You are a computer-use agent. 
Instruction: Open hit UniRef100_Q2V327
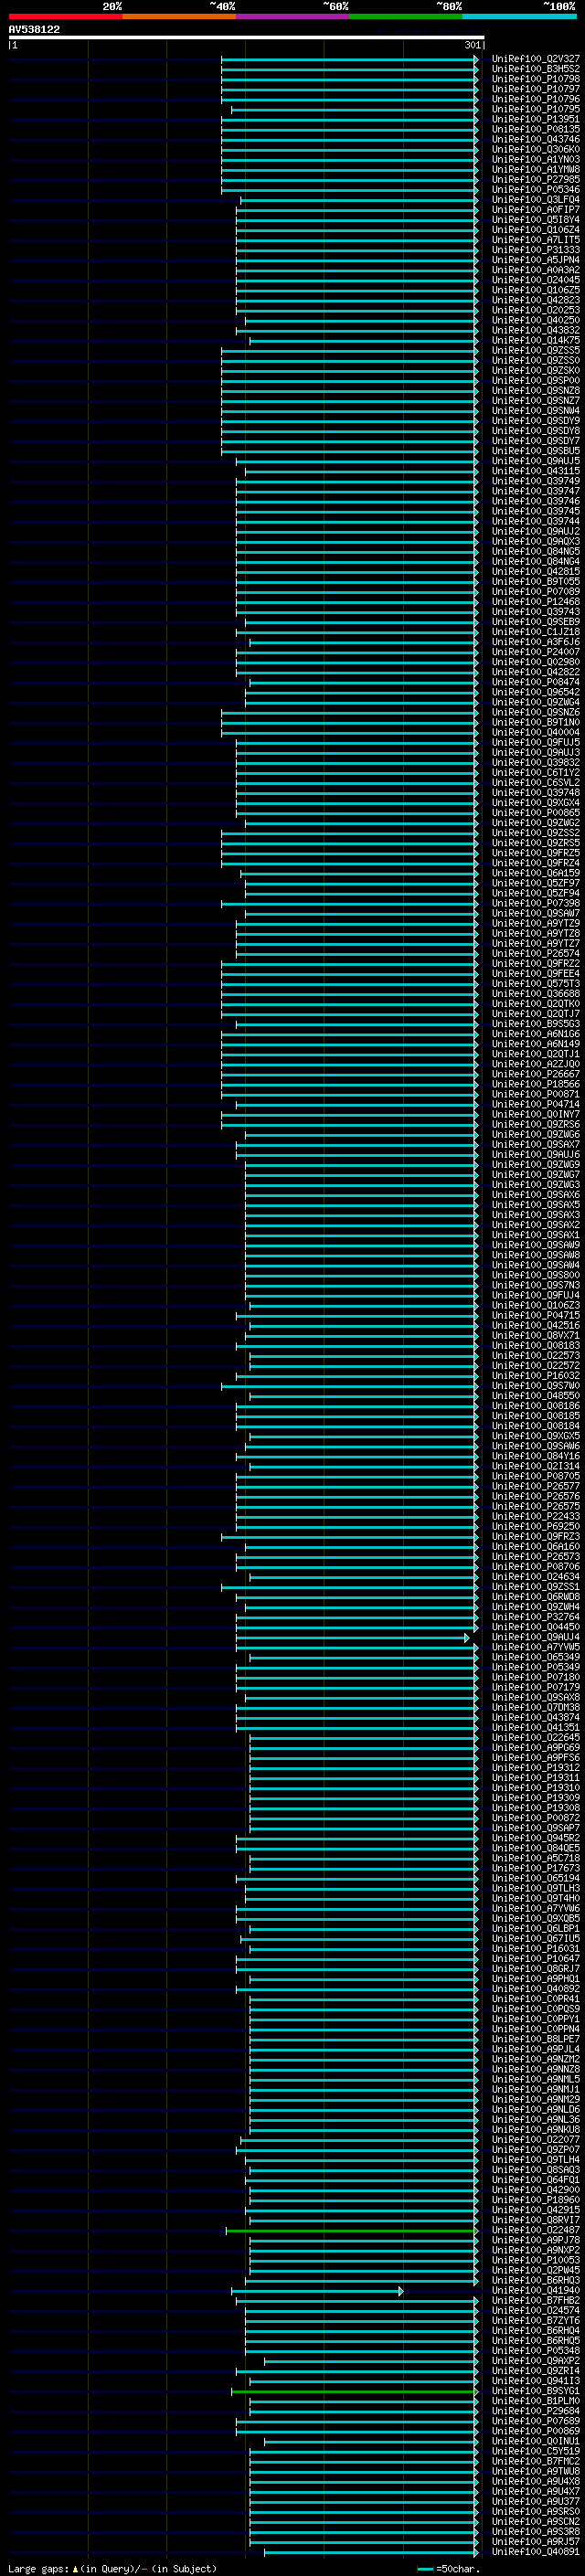[x=536, y=59]
